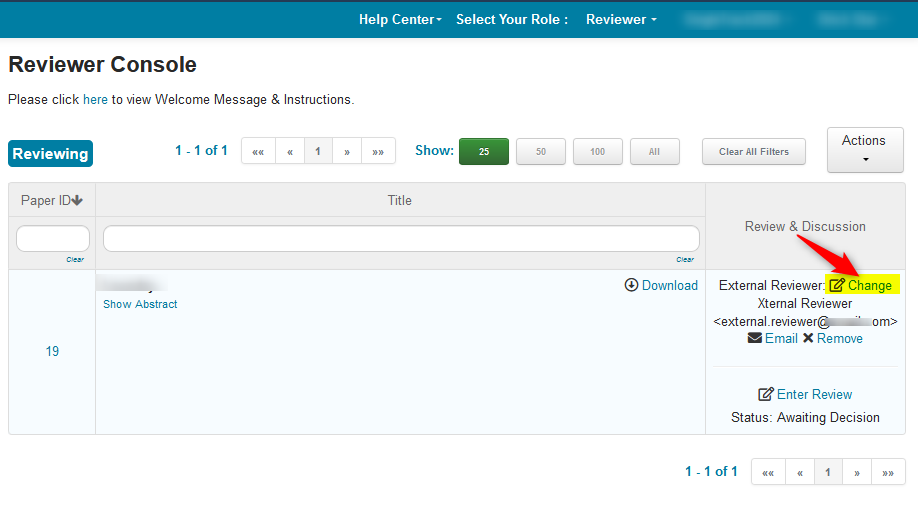Image resolution: width=918 pixels, height=513 pixels.
Task: Click Clear All Filters button
Action: tap(754, 152)
